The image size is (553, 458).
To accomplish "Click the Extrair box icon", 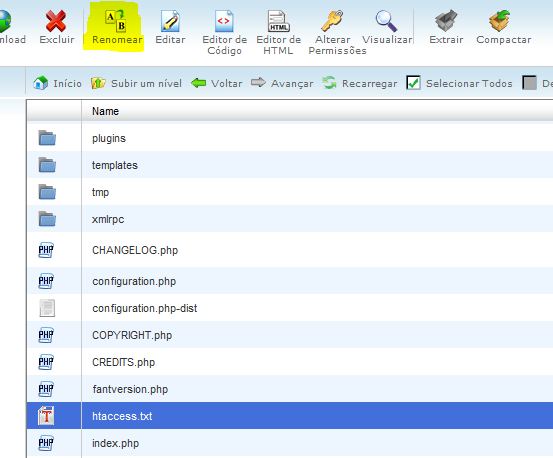I will pos(446,21).
